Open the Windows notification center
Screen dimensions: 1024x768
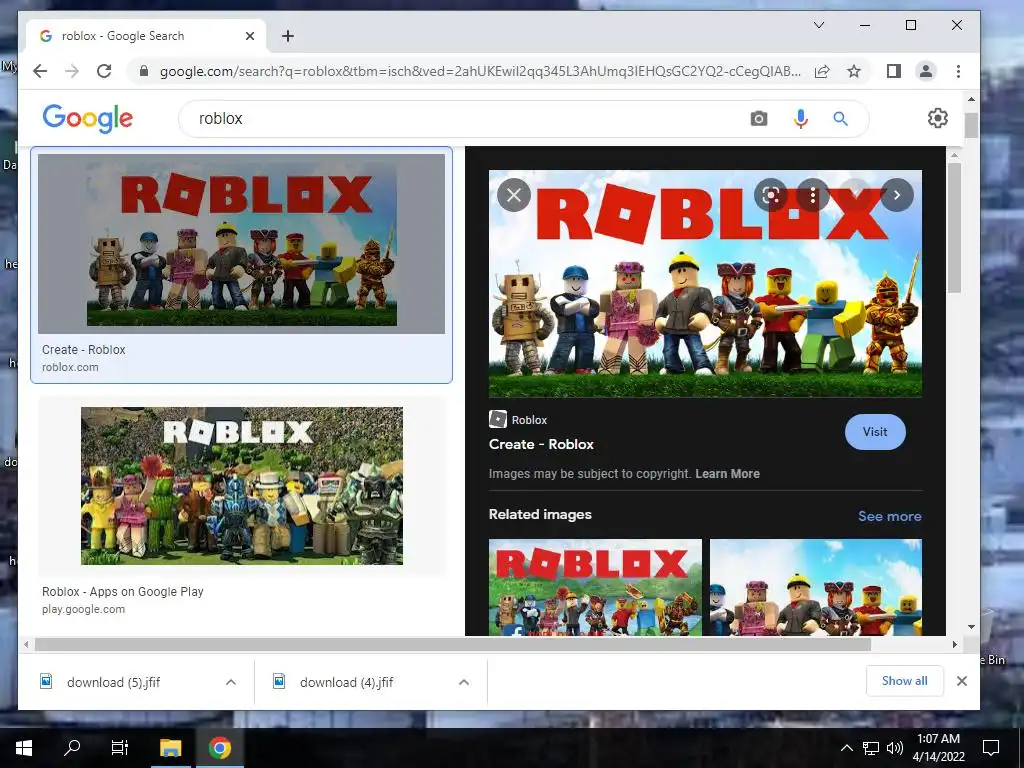click(x=991, y=748)
